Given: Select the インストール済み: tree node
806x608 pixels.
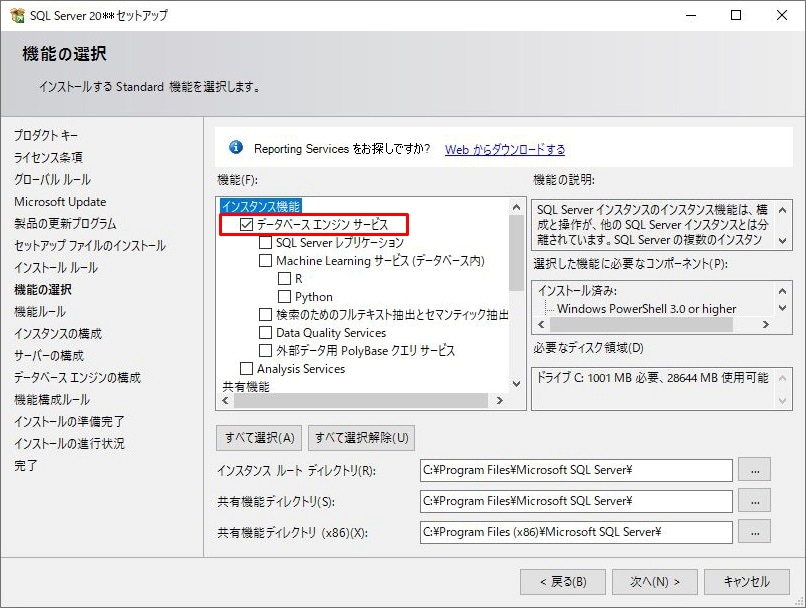Looking at the screenshot, I should click(x=577, y=290).
